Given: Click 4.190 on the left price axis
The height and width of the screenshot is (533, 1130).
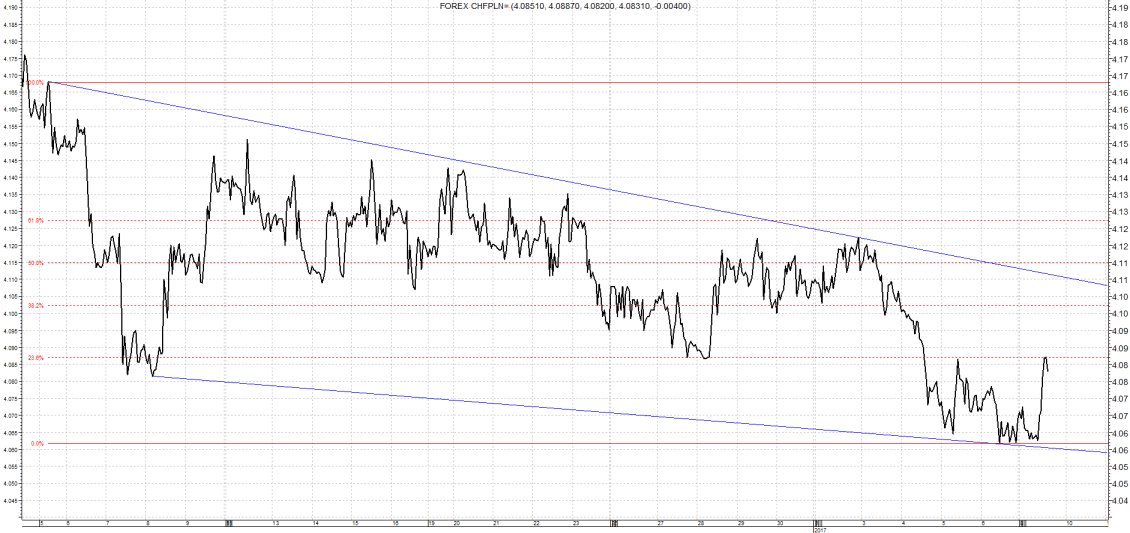Looking at the screenshot, I should (x=11, y=7).
